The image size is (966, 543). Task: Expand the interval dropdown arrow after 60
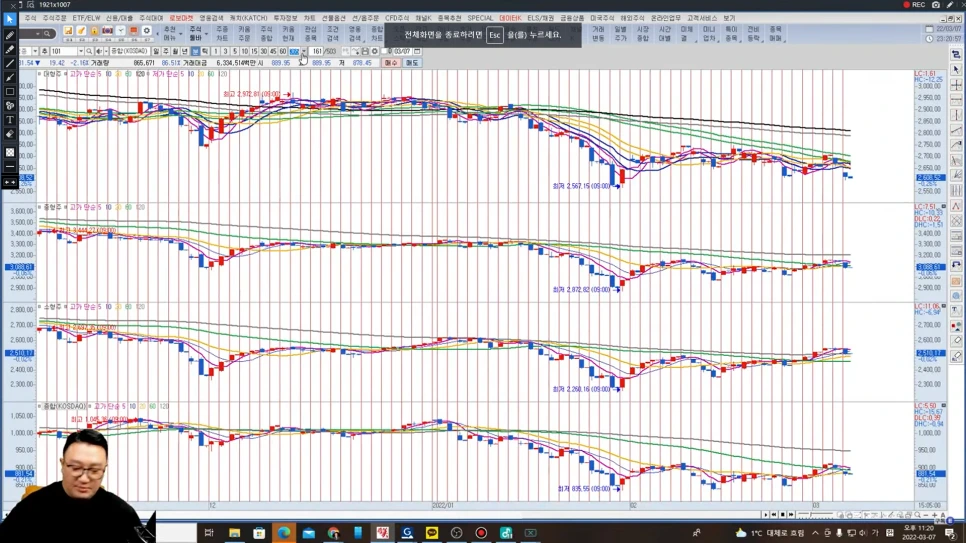click(x=304, y=51)
